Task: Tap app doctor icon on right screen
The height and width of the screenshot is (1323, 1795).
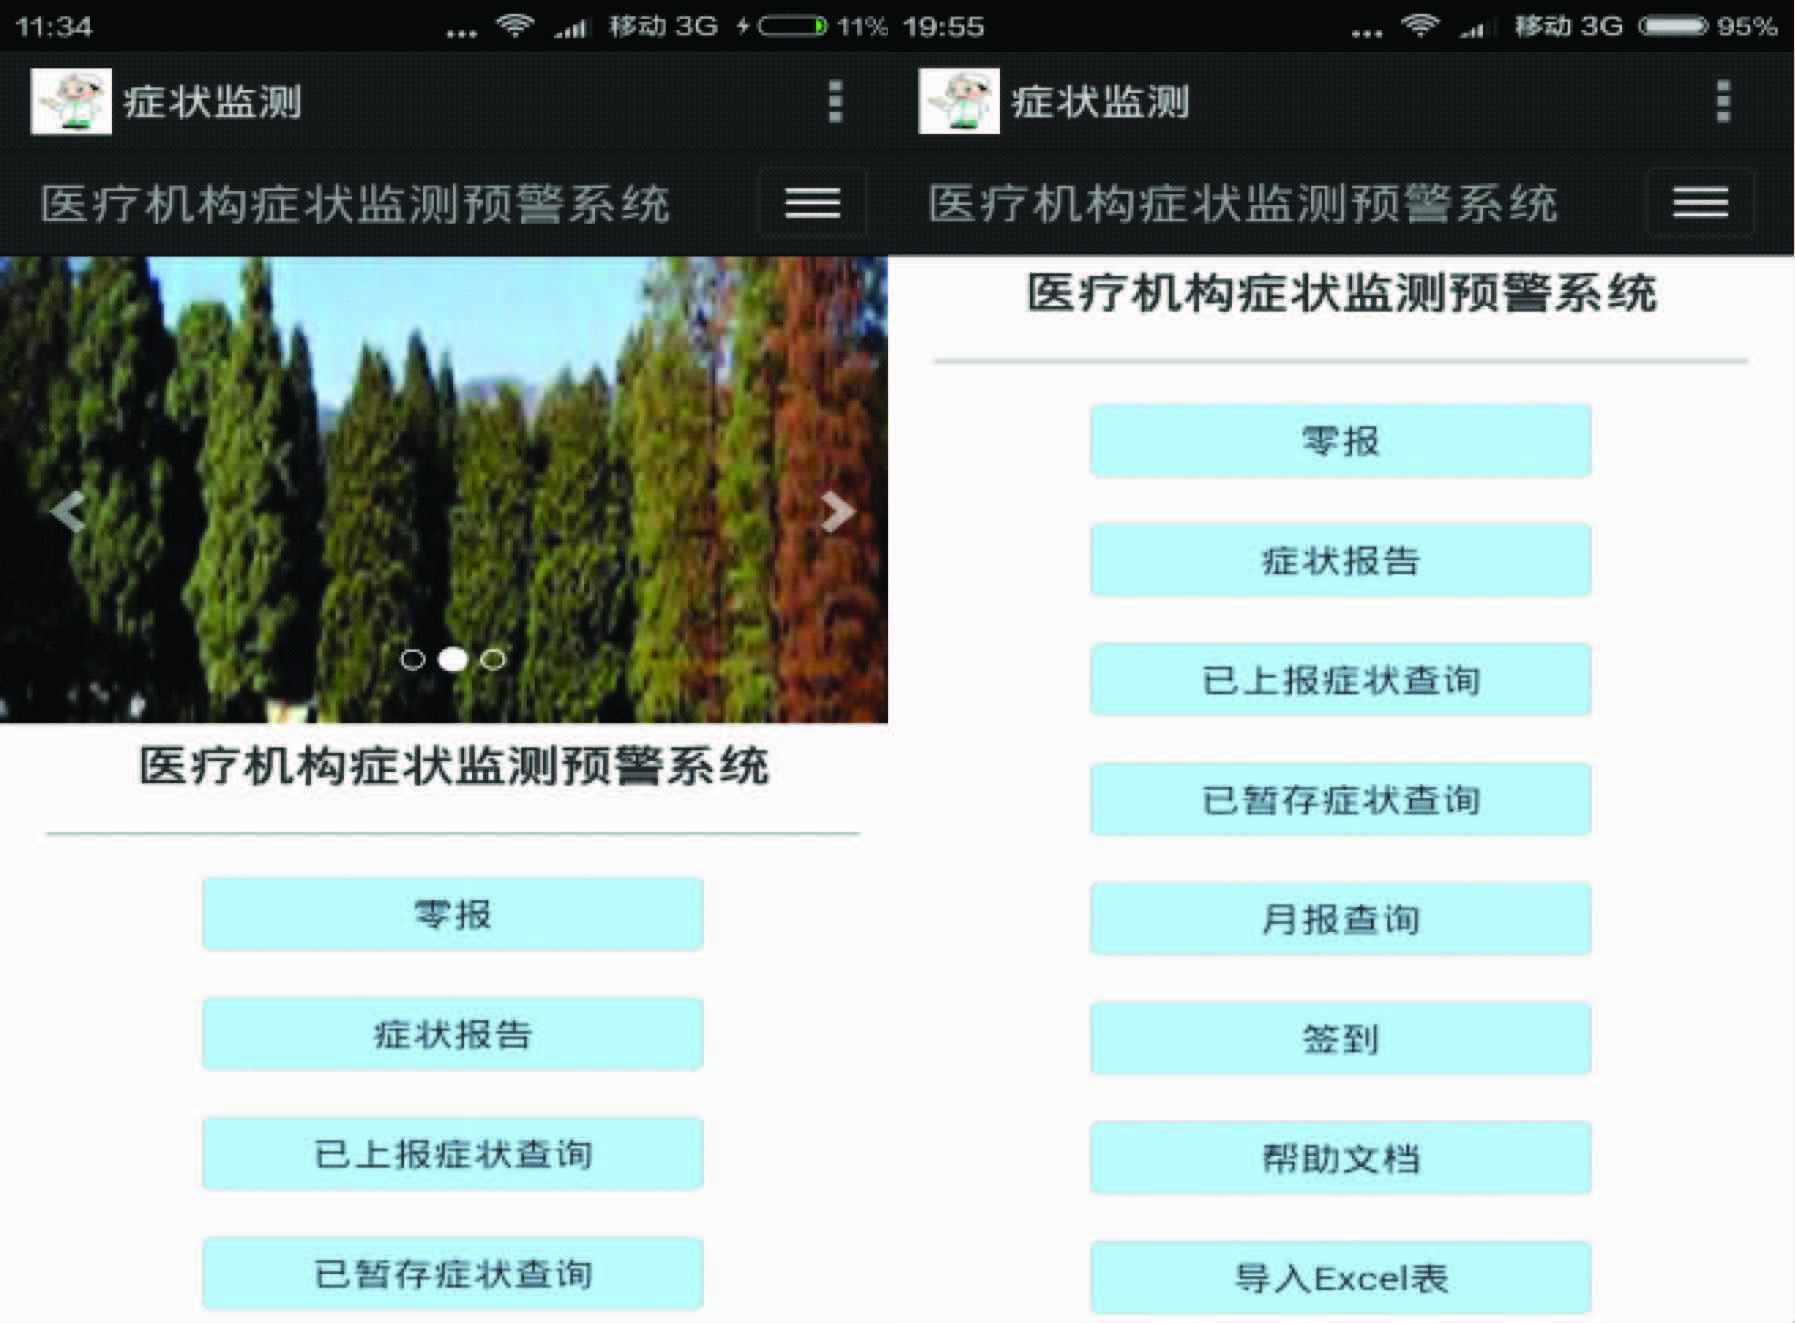Action: point(959,101)
